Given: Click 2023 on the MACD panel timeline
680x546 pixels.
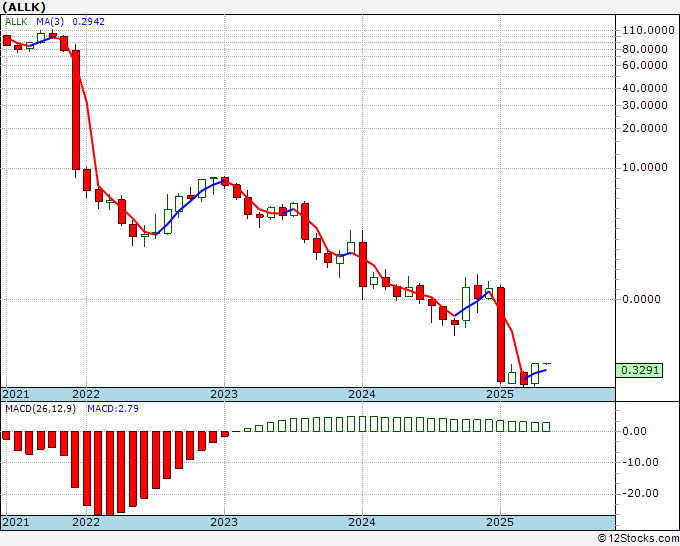Looking at the screenshot, I should click(224, 522).
